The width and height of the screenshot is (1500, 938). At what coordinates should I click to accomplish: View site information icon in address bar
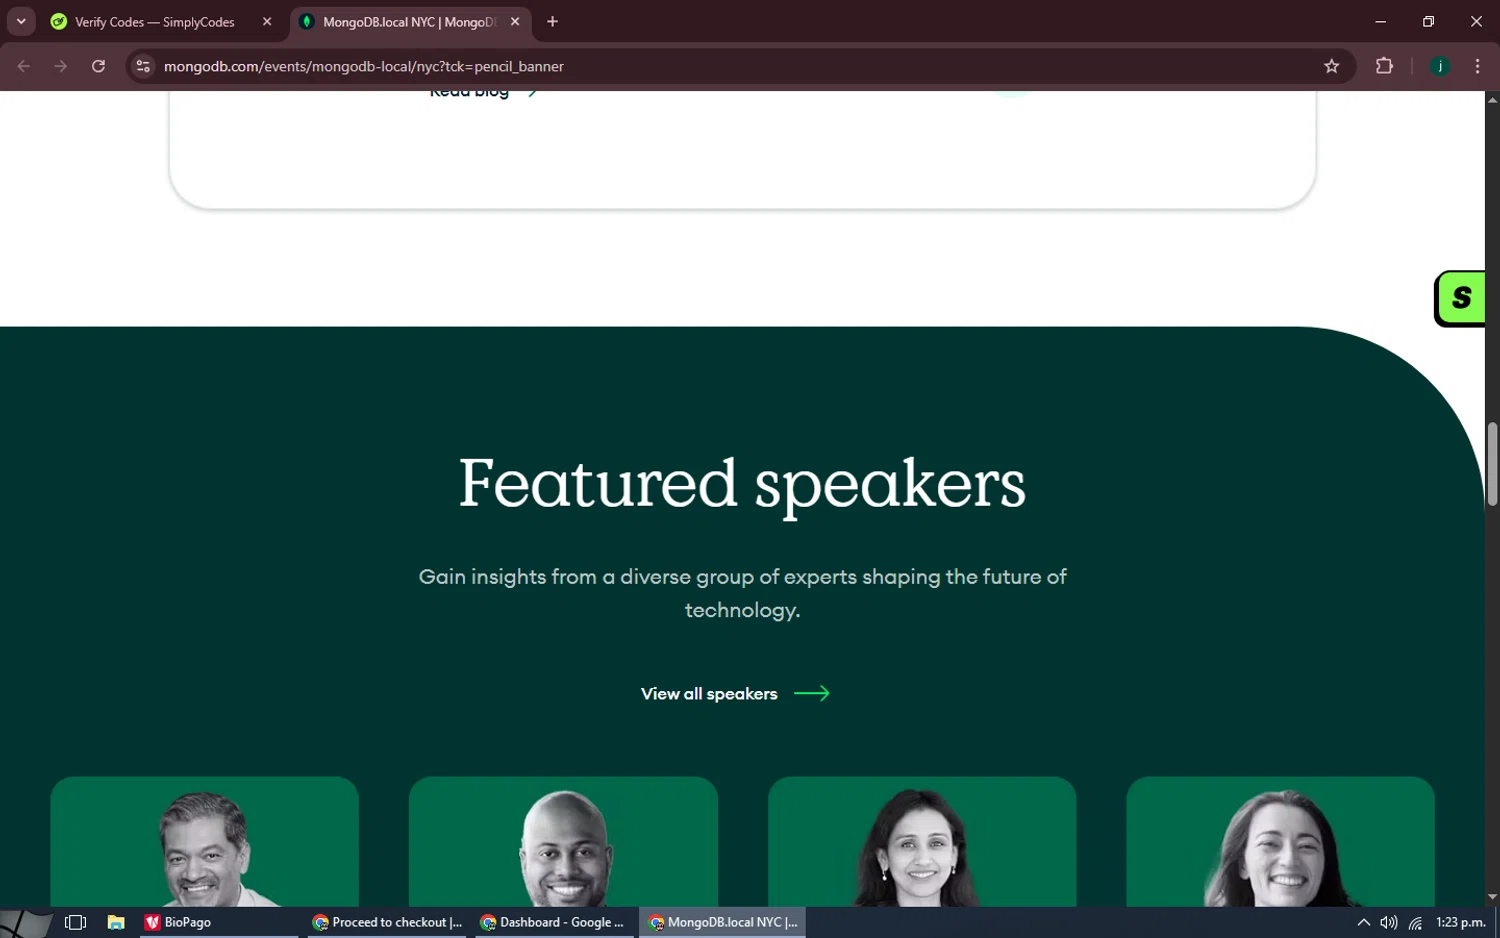(143, 66)
